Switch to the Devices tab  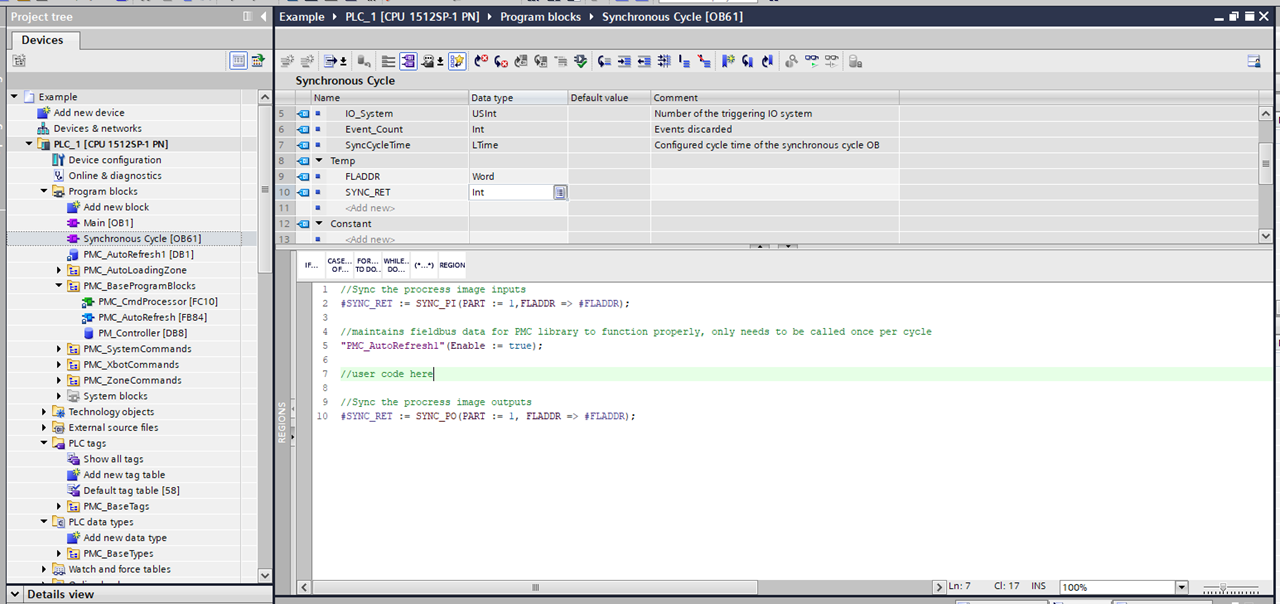point(43,40)
